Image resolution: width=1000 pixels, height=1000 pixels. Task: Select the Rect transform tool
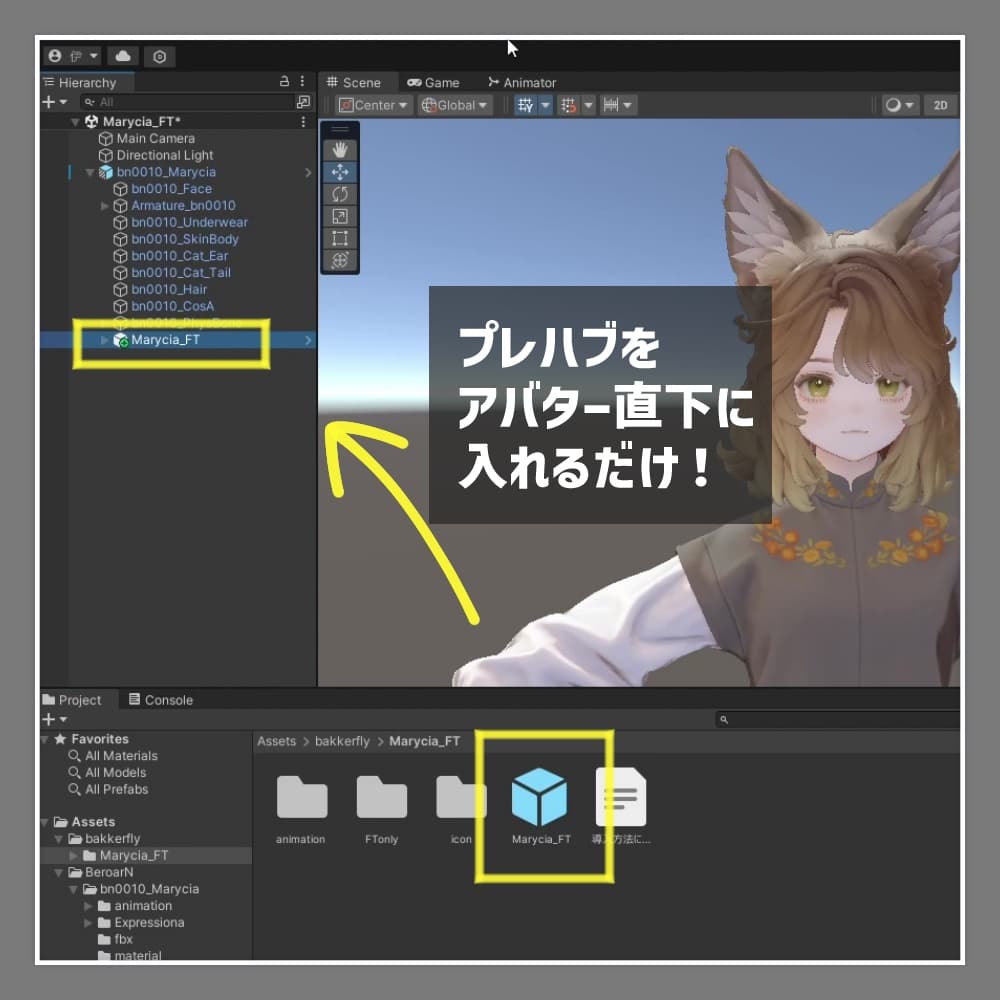pos(340,238)
